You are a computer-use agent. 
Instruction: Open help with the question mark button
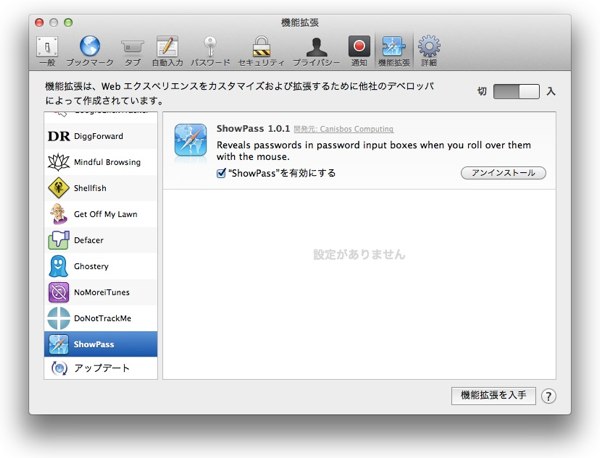coord(548,396)
